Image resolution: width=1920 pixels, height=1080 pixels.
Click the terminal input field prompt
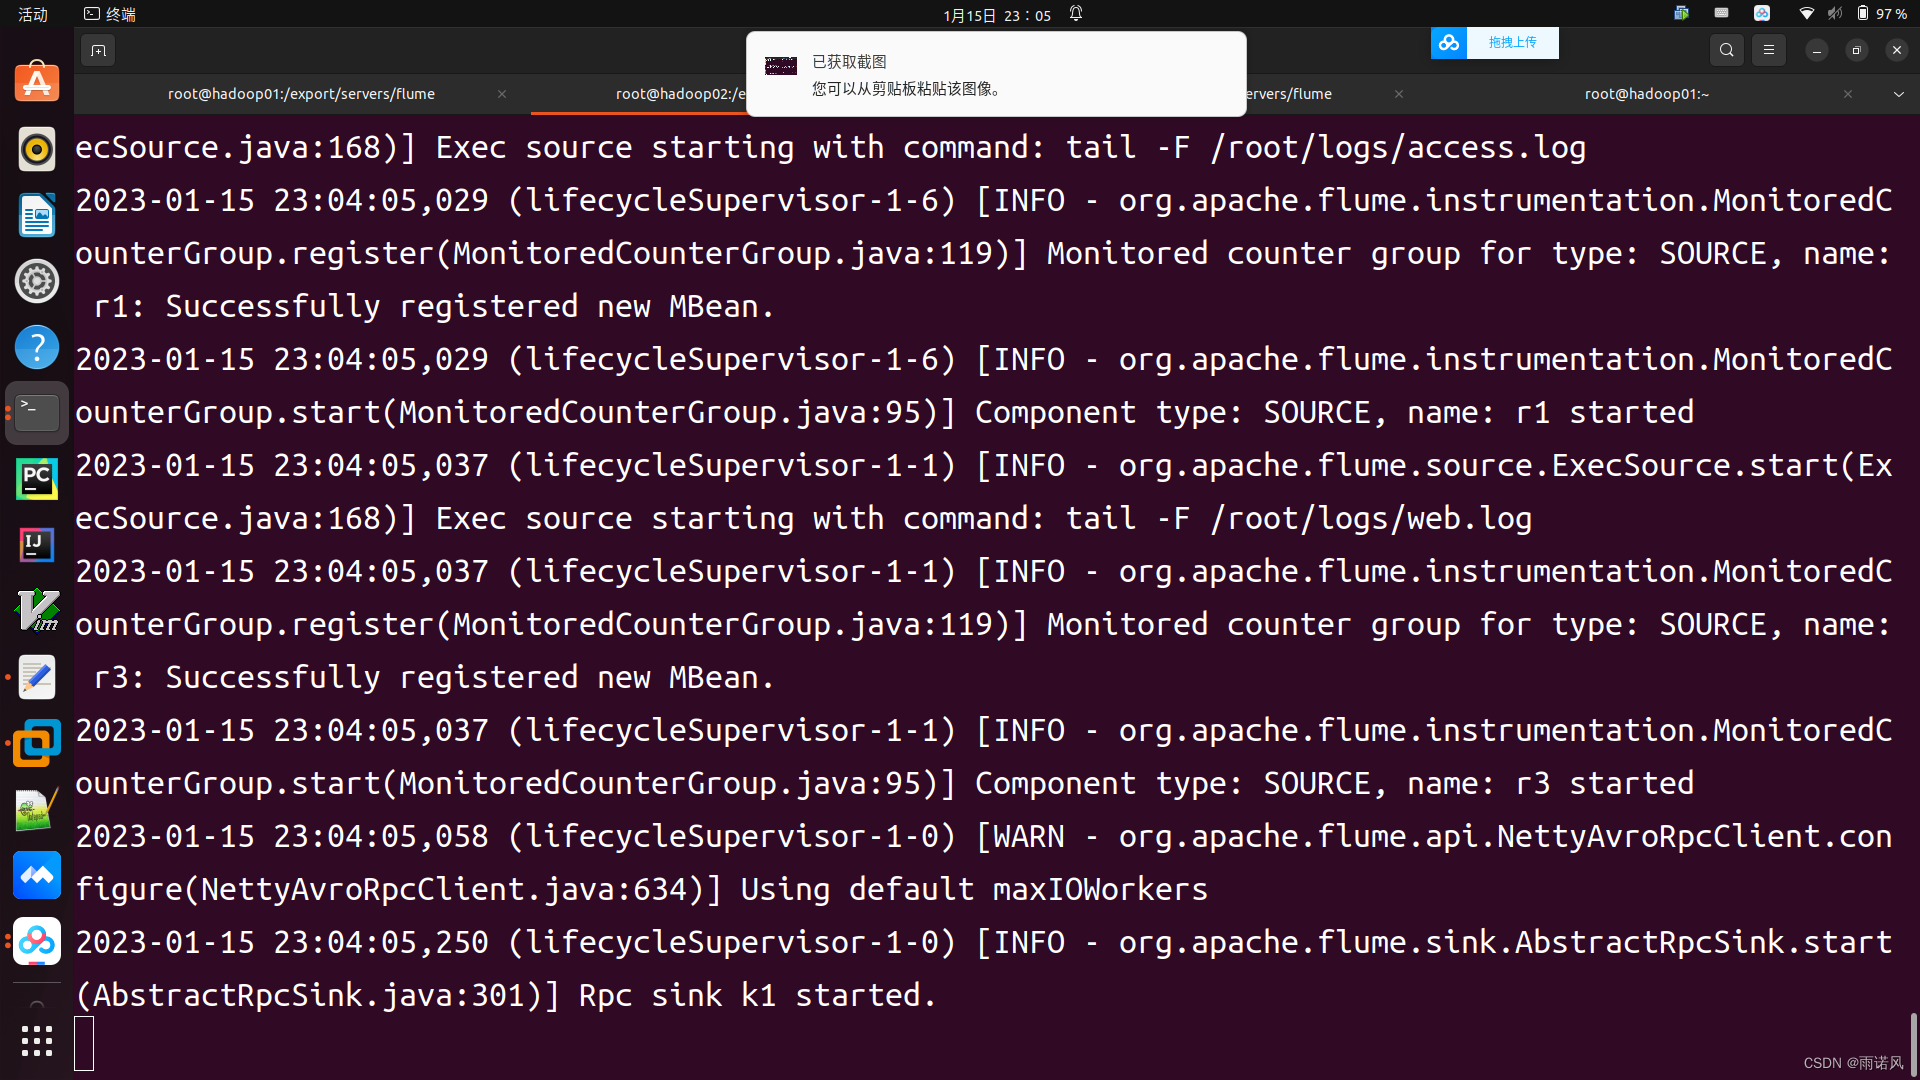coord(86,1042)
